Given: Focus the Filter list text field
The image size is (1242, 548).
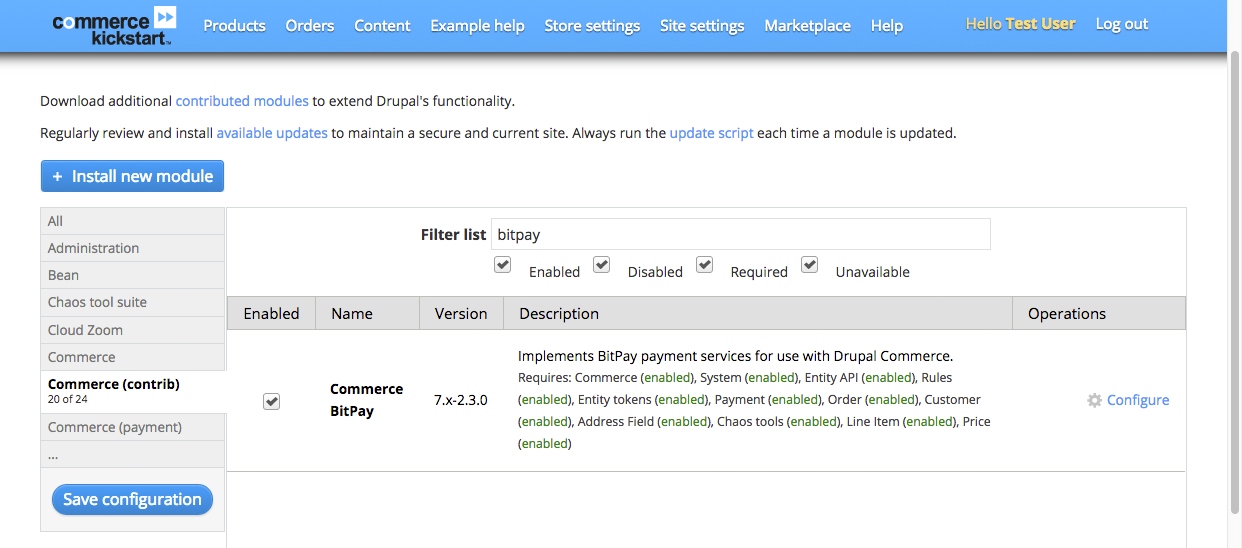Looking at the screenshot, I should [740, 234].
